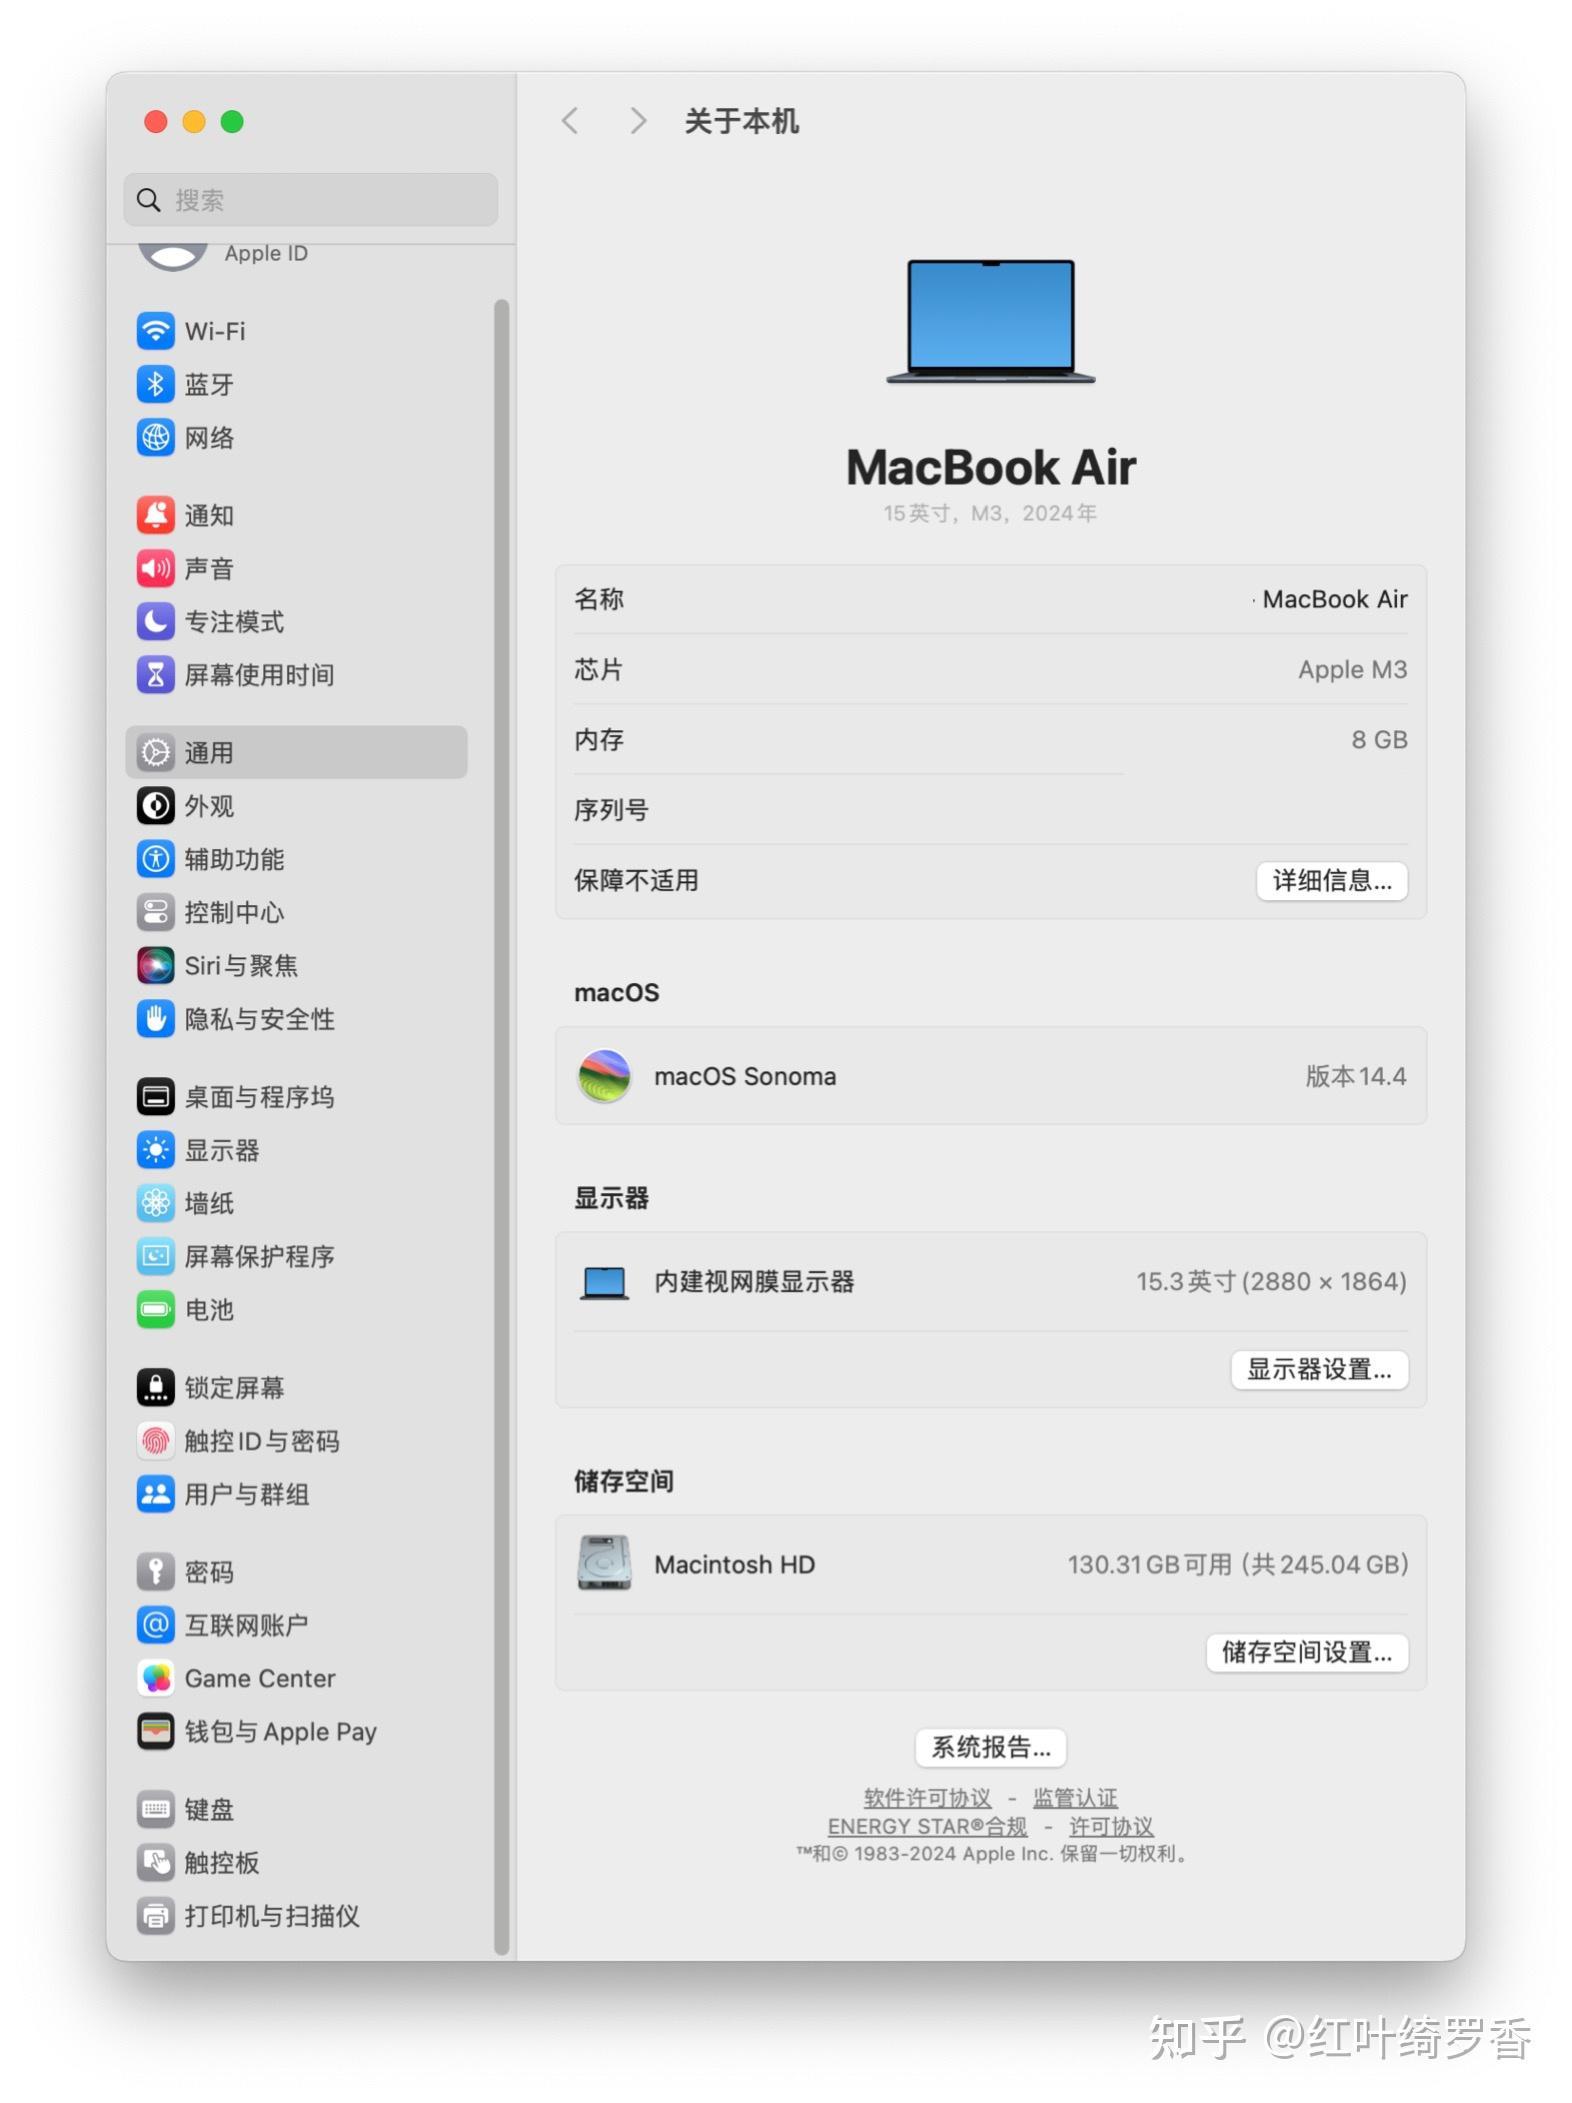Click the 15英寸，M3，2024年 subtitle
1572x2103 pixels.
(x=990, y=513)
